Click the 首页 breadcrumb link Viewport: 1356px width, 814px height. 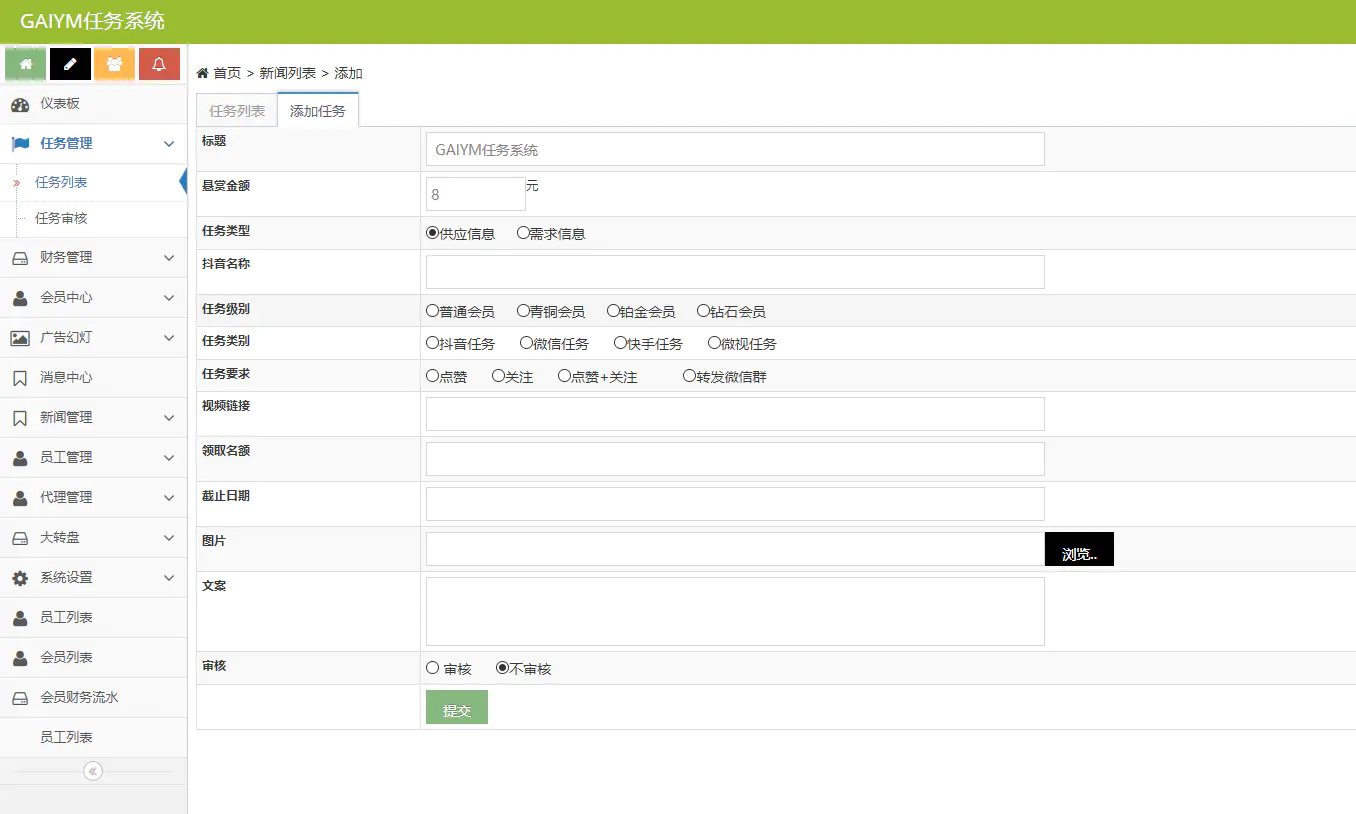[226, 73]
